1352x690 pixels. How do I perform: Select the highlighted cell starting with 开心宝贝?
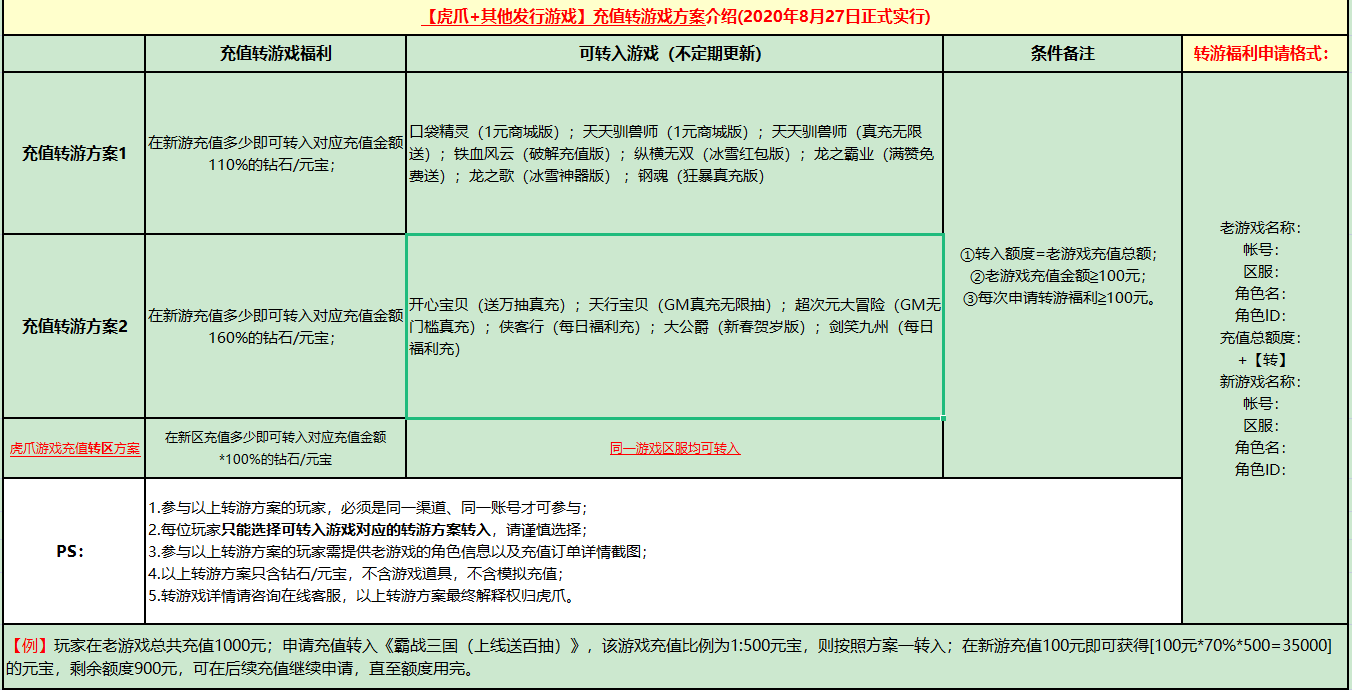(674, 326)
